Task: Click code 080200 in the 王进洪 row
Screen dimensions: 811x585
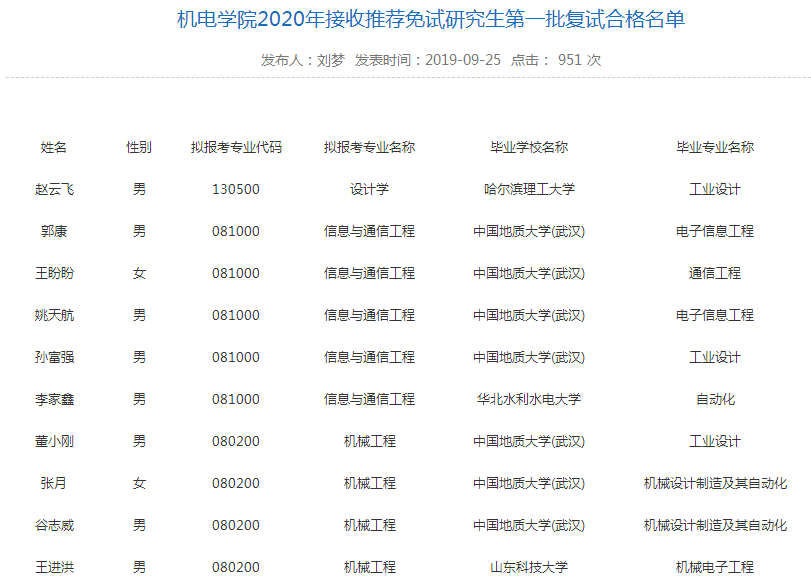Action: pos(236,567)
